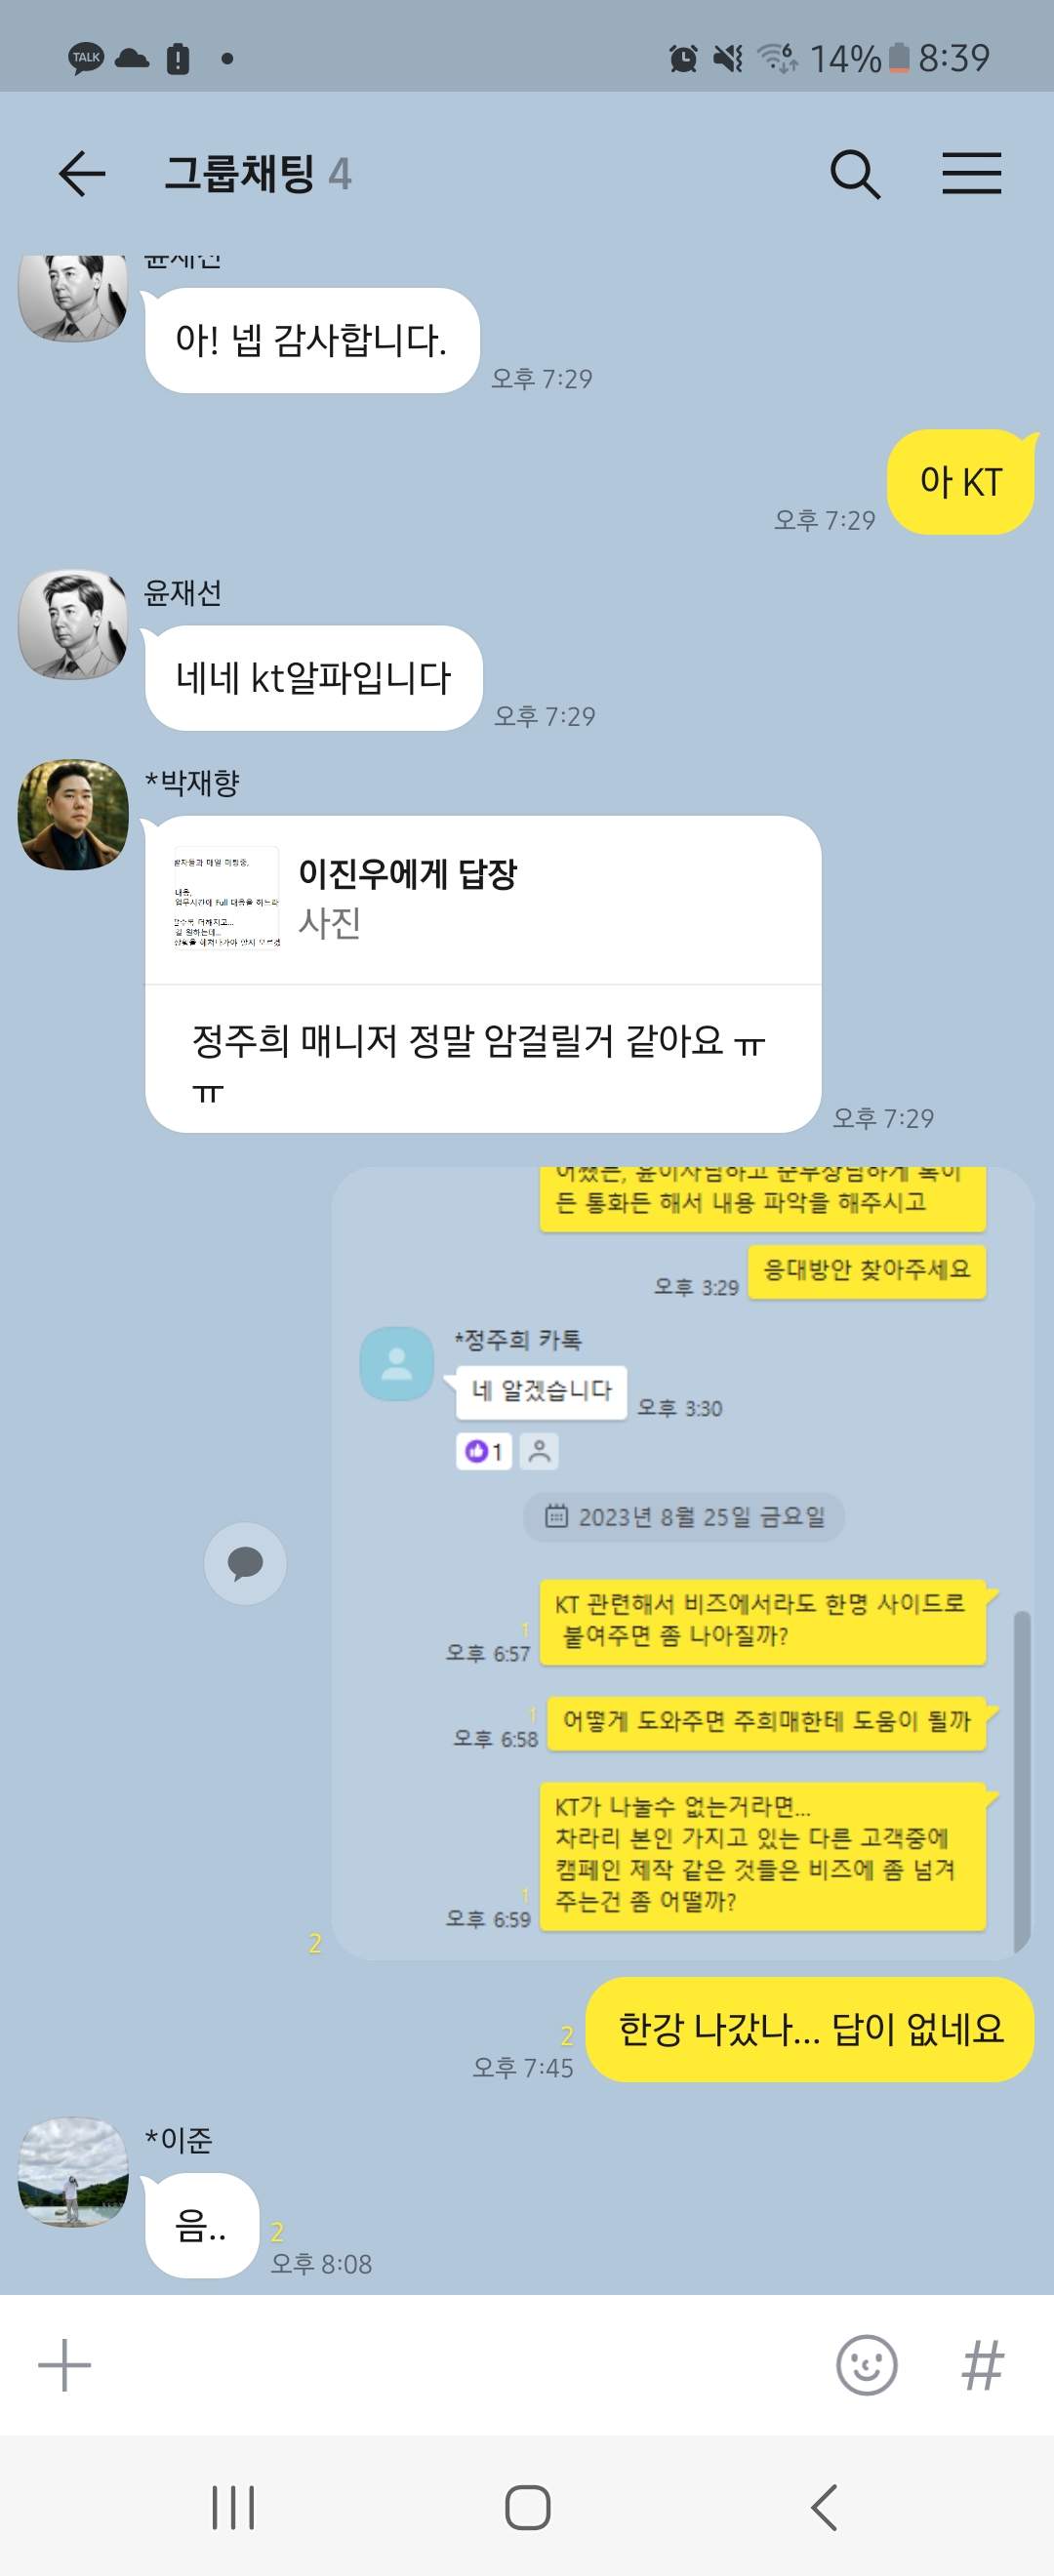
Task: Tap the 이진우에게 답장 quoted photo thumbnail
Action: click(x=226, y=898)
